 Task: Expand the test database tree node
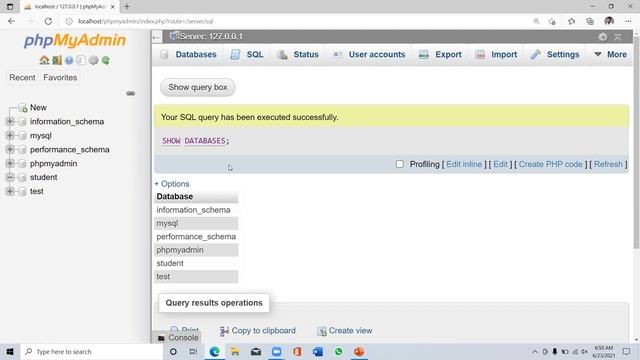(10, 191)
